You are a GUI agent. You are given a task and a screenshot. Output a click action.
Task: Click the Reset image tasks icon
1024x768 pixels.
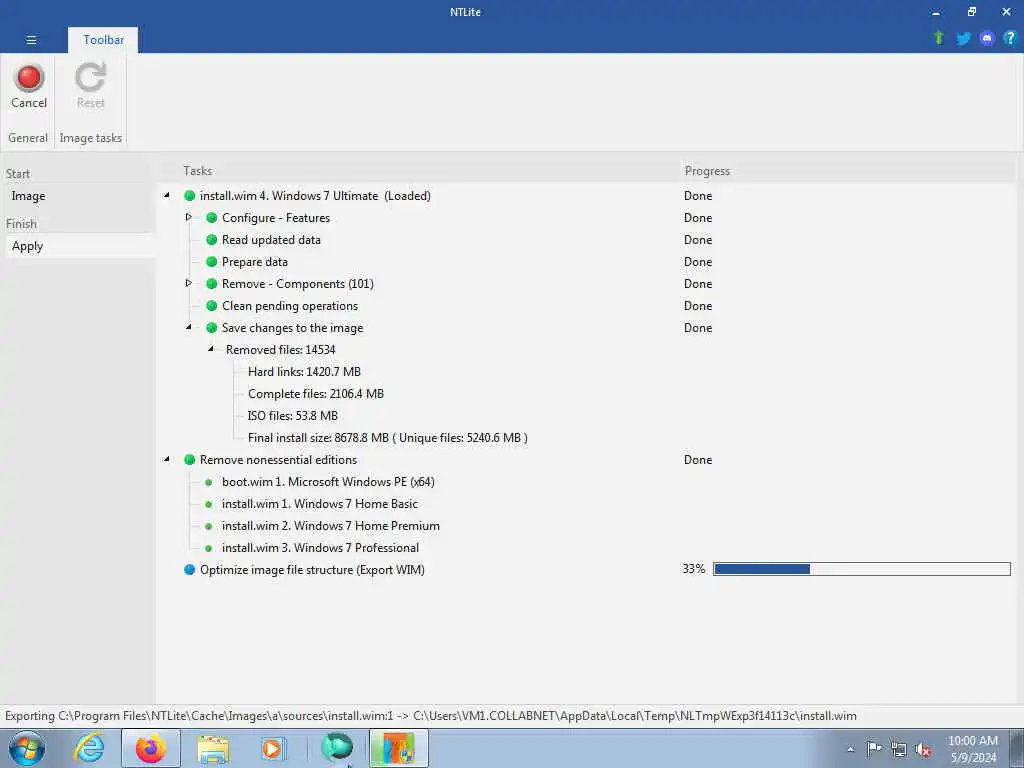pyautogui.click(x=90, y=77)
